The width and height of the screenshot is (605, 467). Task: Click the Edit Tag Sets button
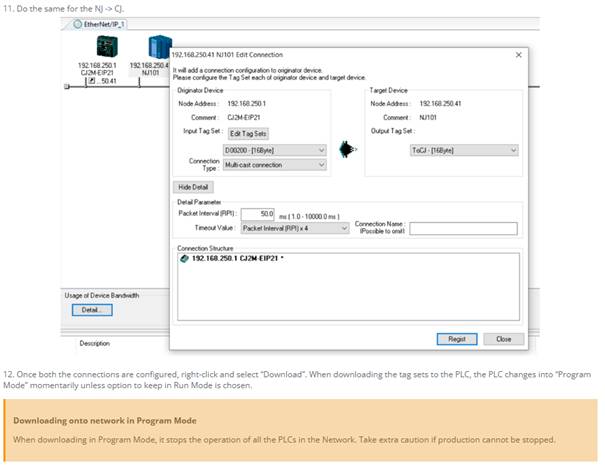248,134
